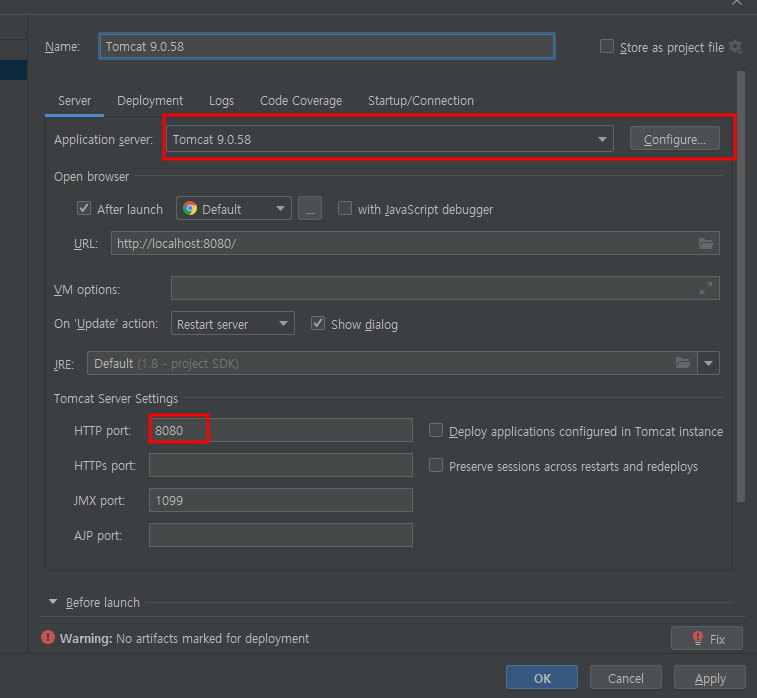This screenshot has height=698, width=757.
Task: Click the vertical scrollbar of the dialog
Action: click(x=741, y=287)
